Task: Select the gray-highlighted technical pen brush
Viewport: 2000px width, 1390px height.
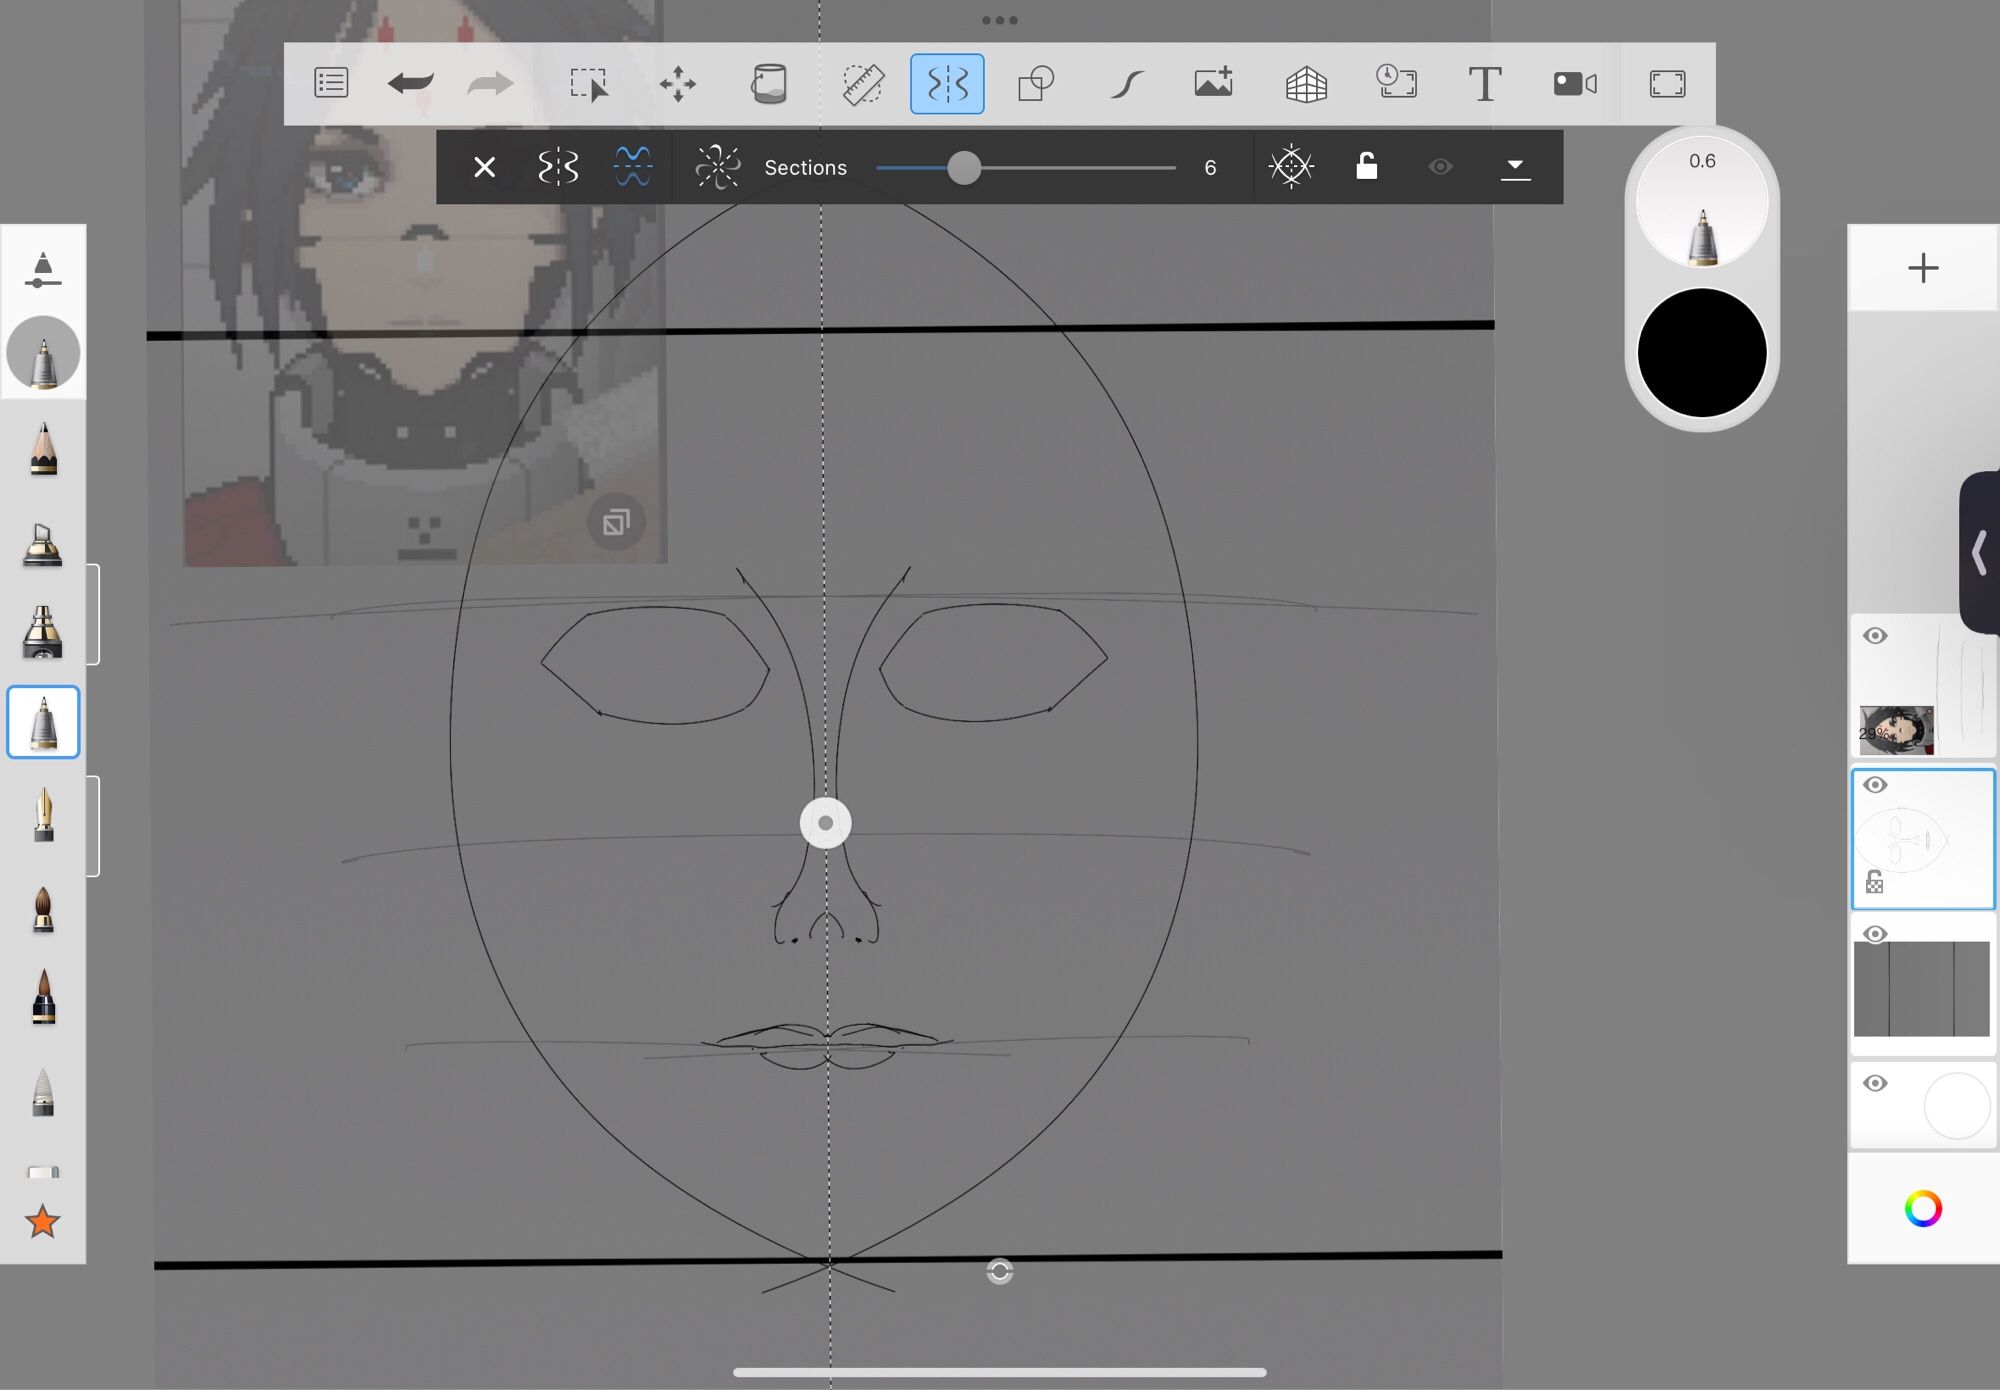Action: pyautogui.click(x=43, y=354)
